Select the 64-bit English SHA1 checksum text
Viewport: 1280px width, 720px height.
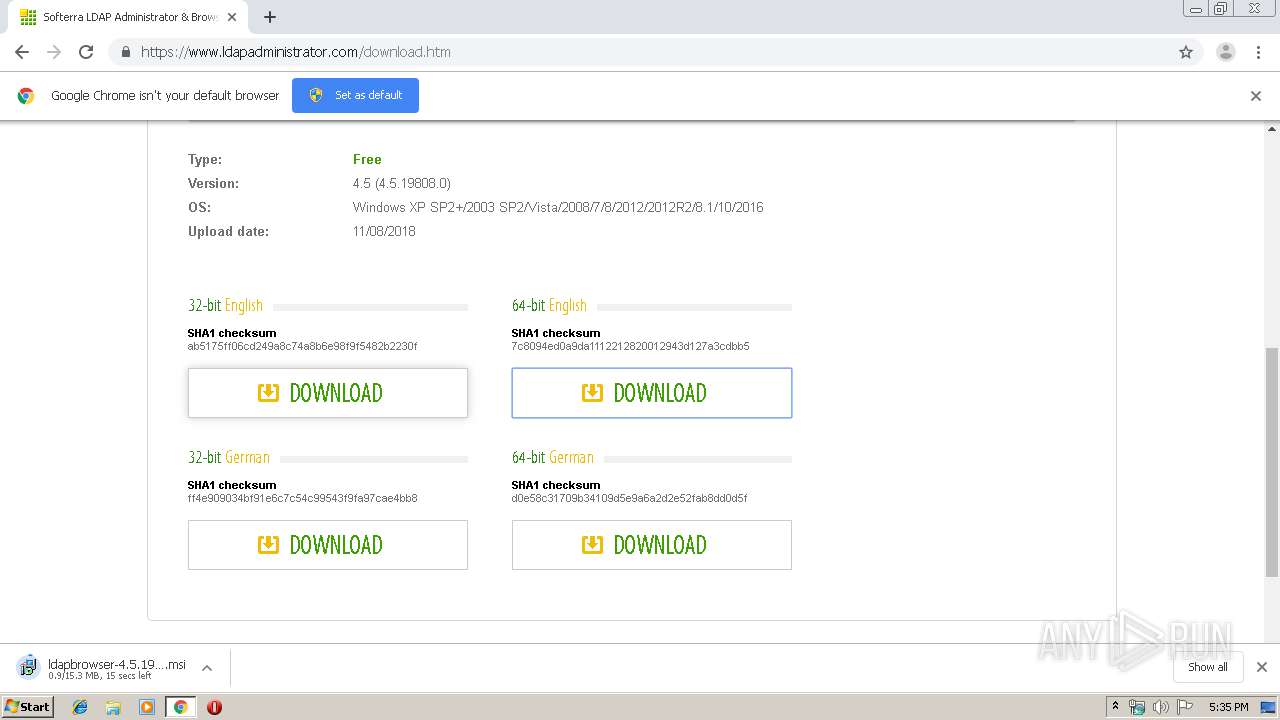click(630, 346)
